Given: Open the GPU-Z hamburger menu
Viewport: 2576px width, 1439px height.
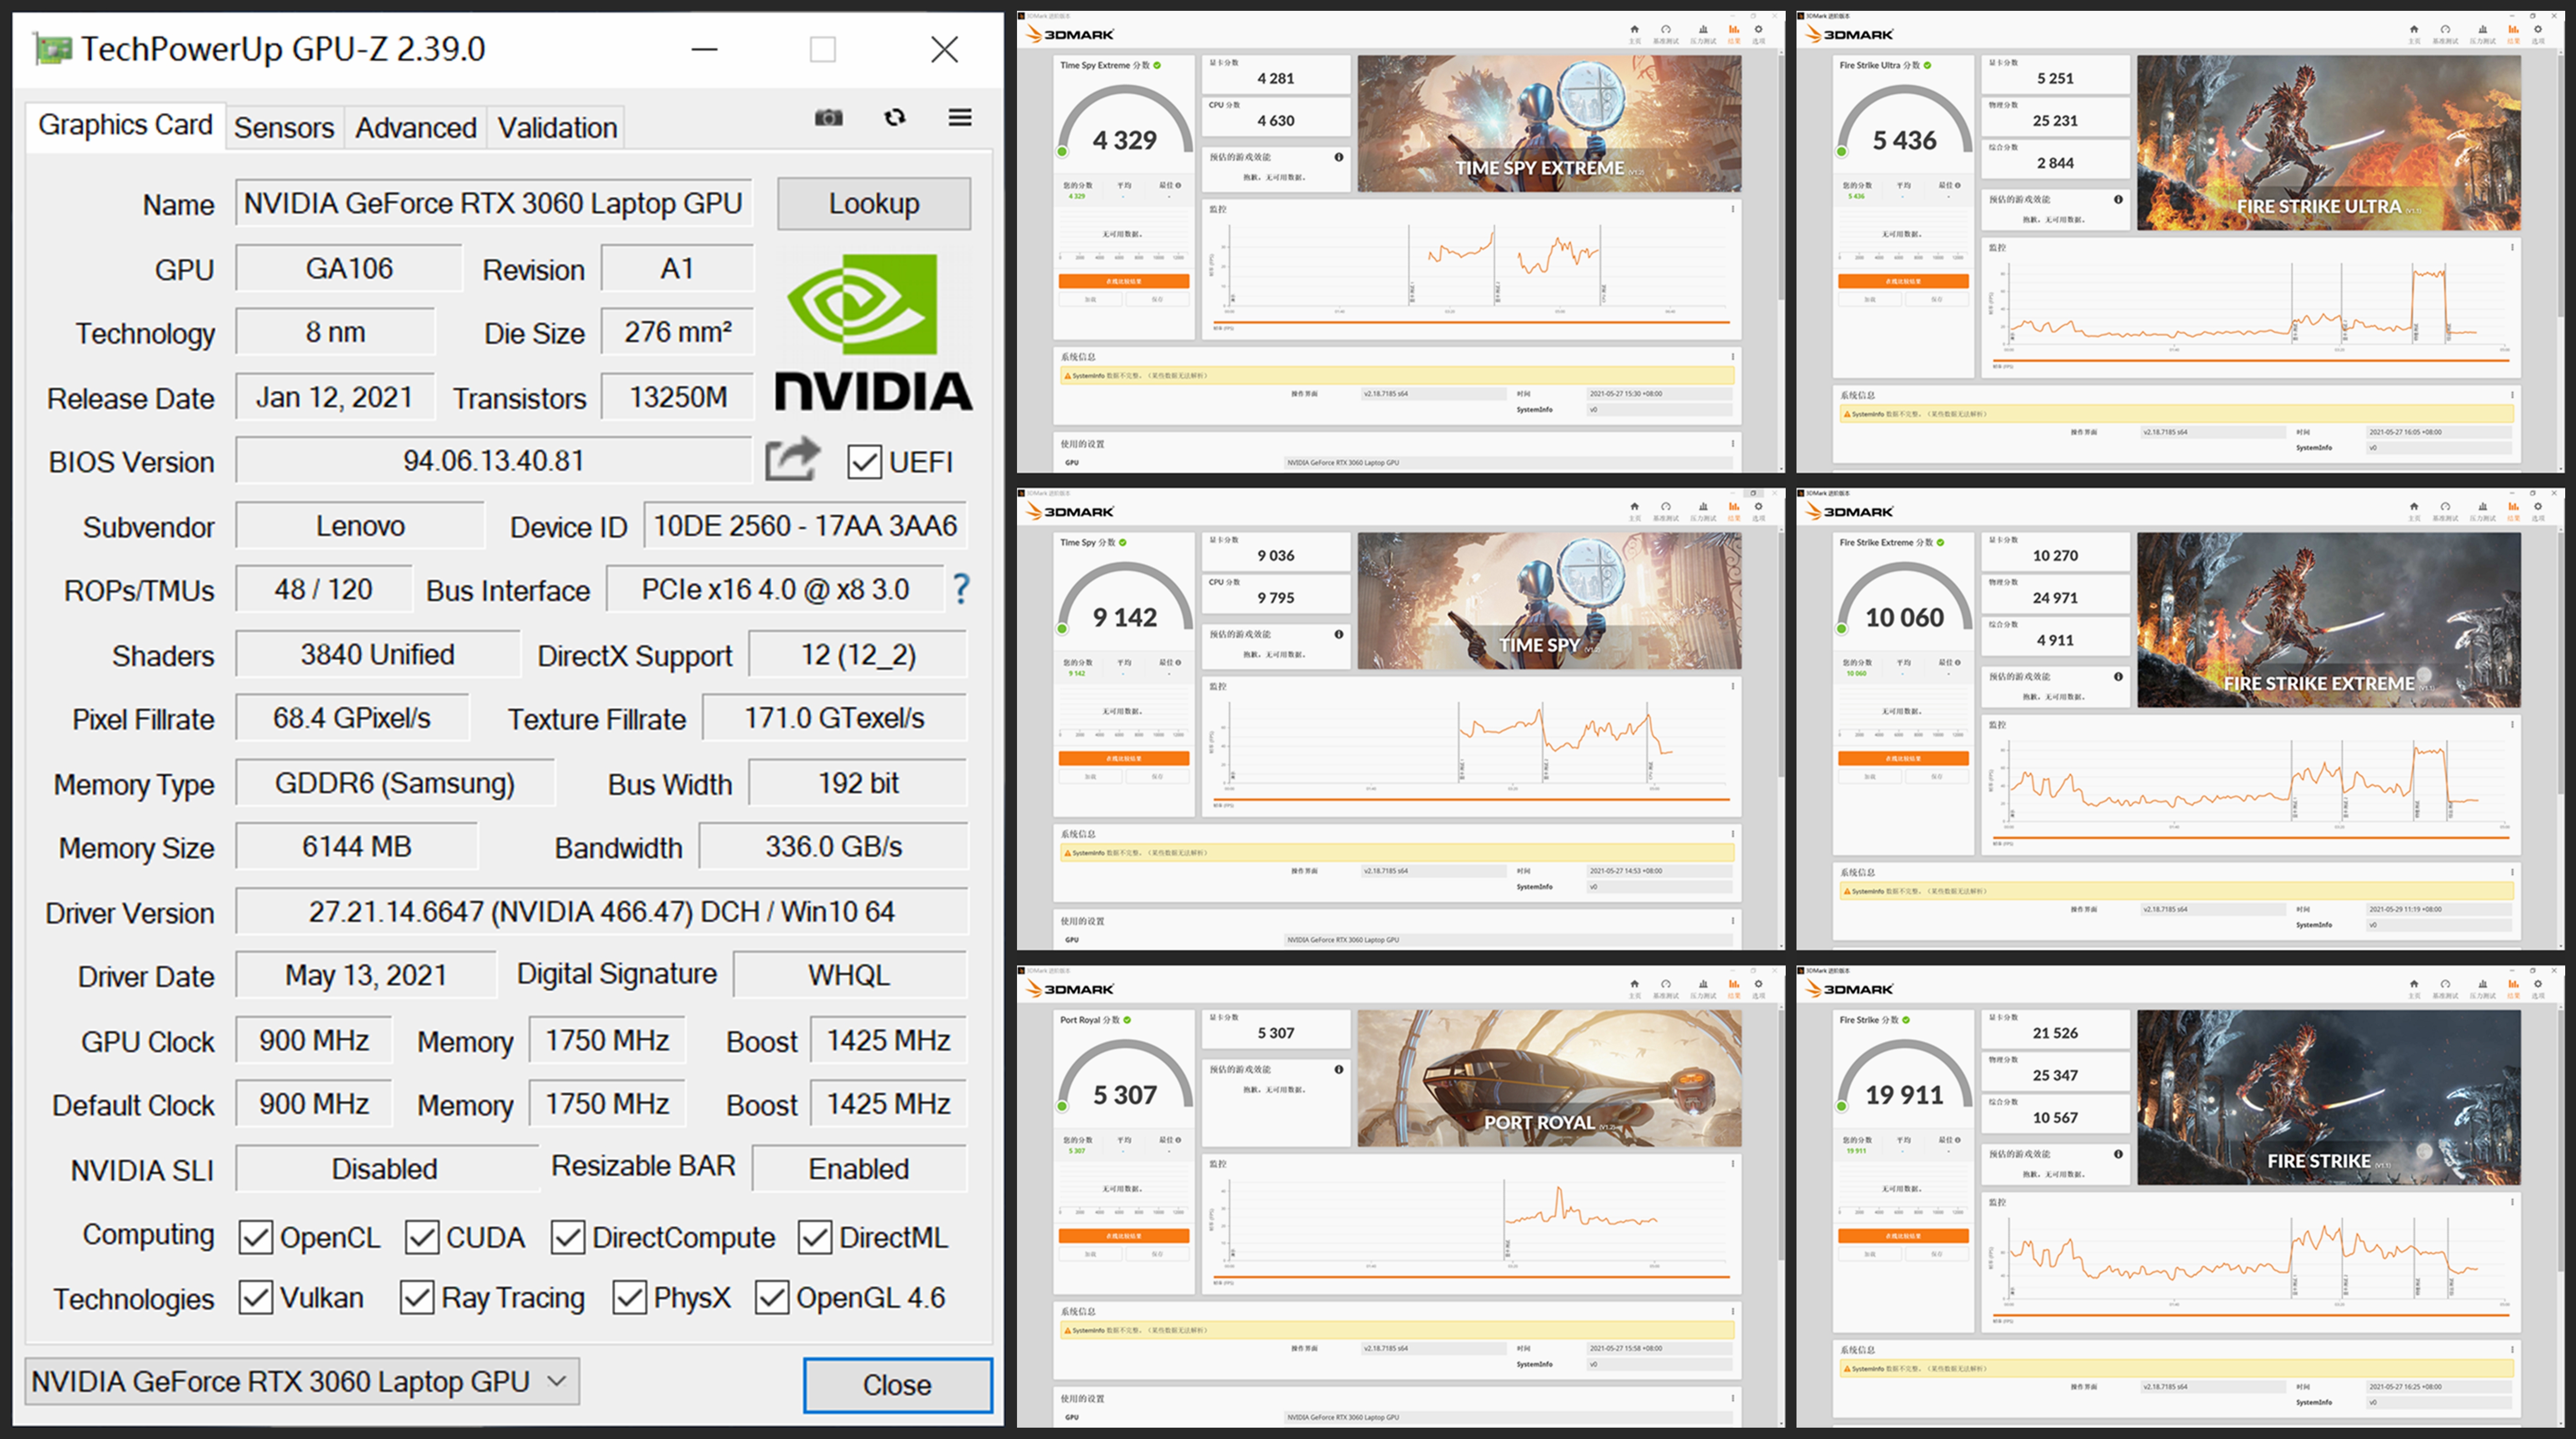Looking at the screenshot, I should coord(959,118).
